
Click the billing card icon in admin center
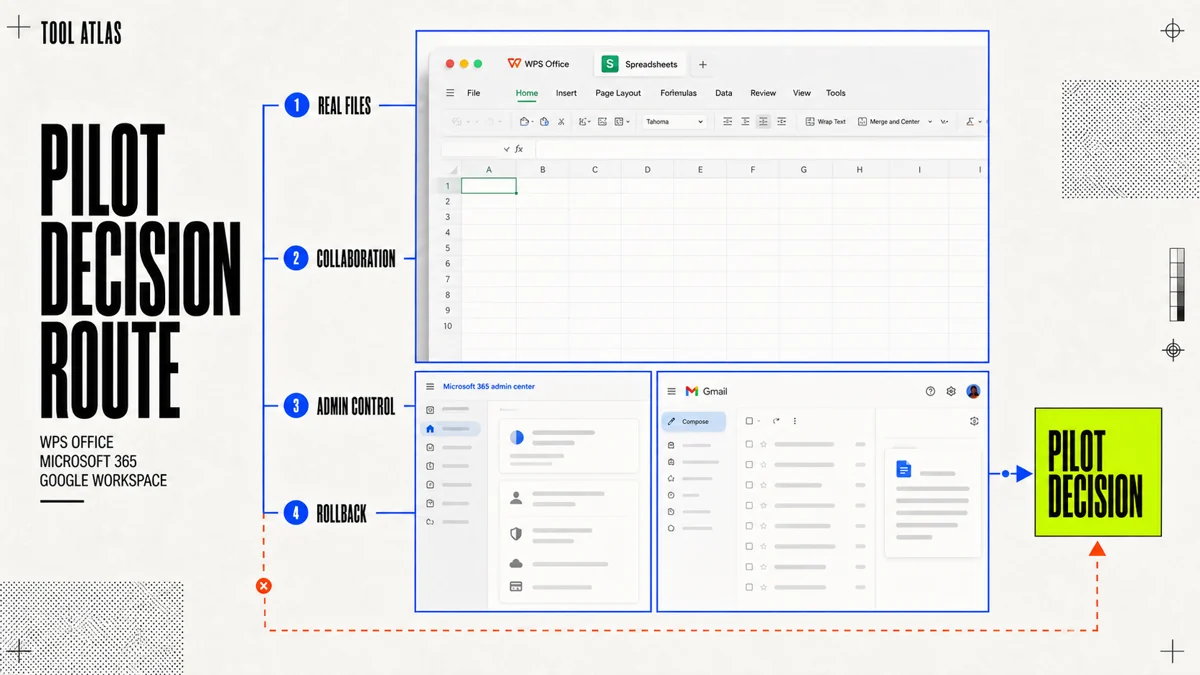click(516, 587)
